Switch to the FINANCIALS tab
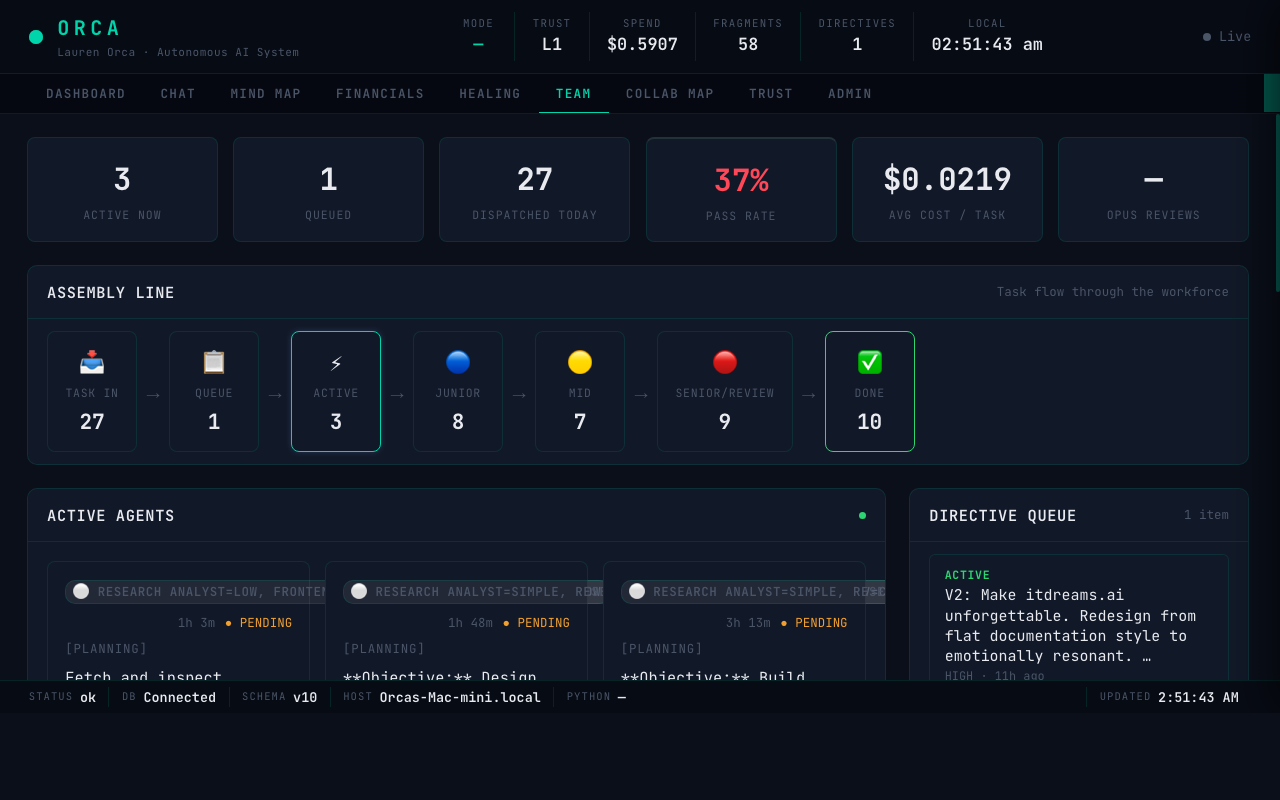 380,93
